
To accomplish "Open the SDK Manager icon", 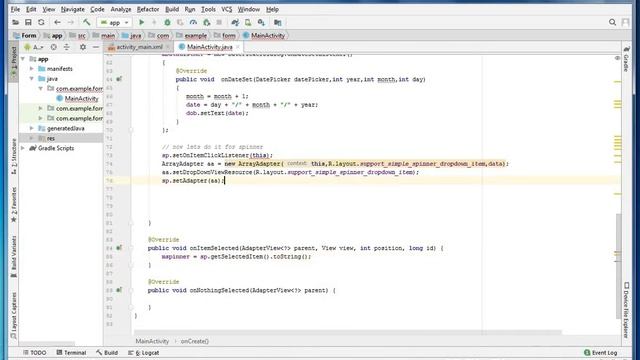I will 261,22.
